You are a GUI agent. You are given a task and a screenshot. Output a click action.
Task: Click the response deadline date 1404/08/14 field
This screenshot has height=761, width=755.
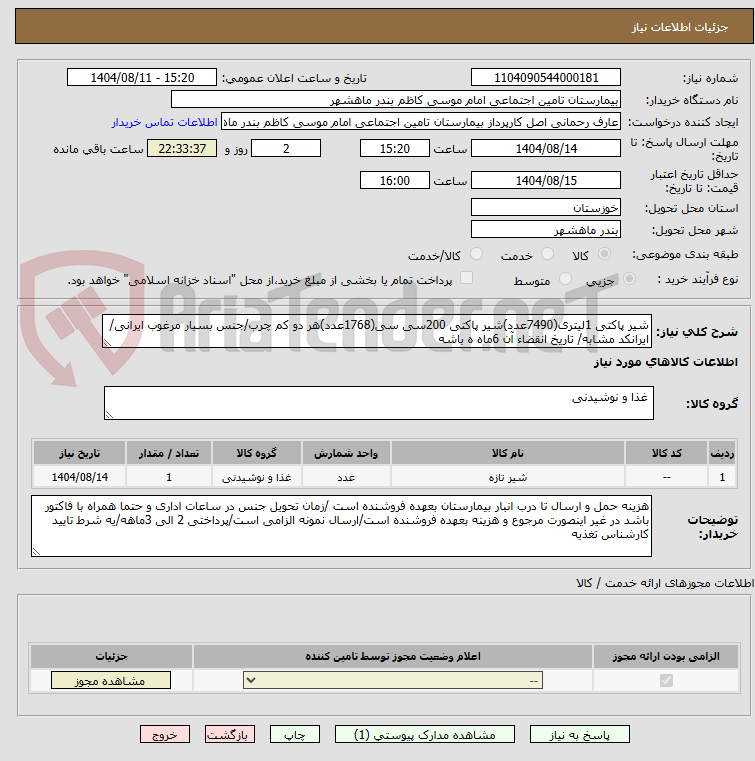[x=545, y=149]
